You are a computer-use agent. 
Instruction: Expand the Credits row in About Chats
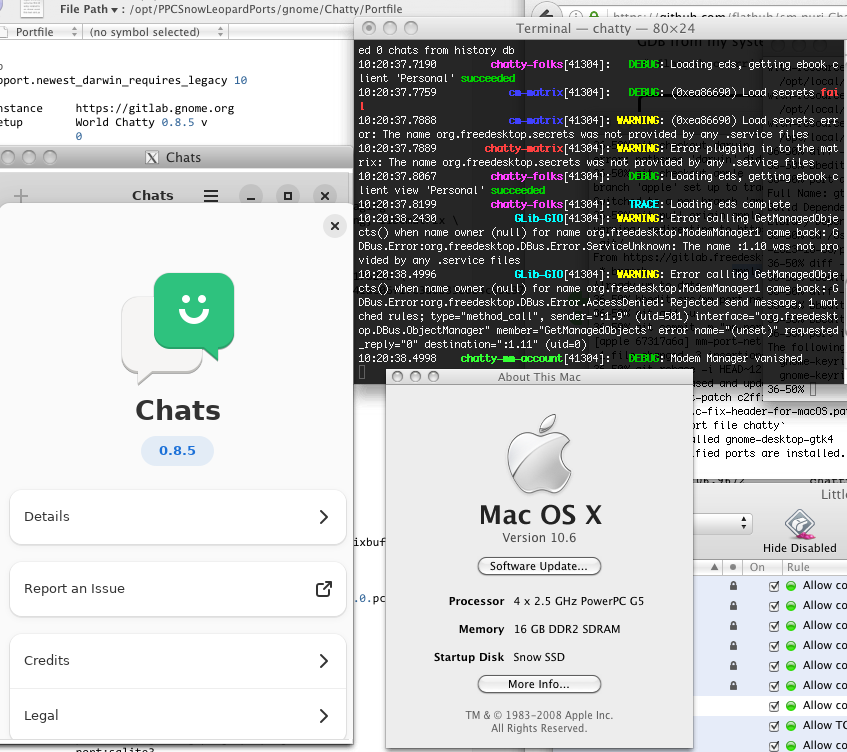click(x=178, y=661)
